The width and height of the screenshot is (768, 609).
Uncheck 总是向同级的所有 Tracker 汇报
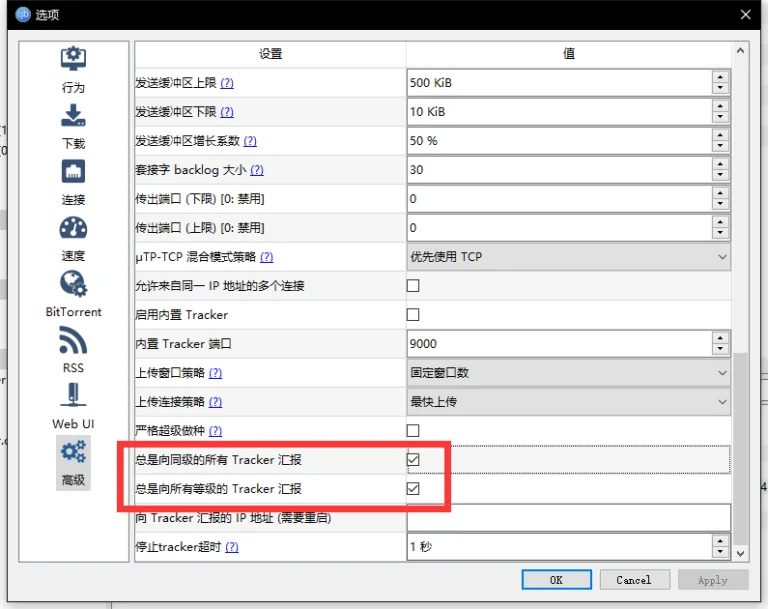coord(413,460)
